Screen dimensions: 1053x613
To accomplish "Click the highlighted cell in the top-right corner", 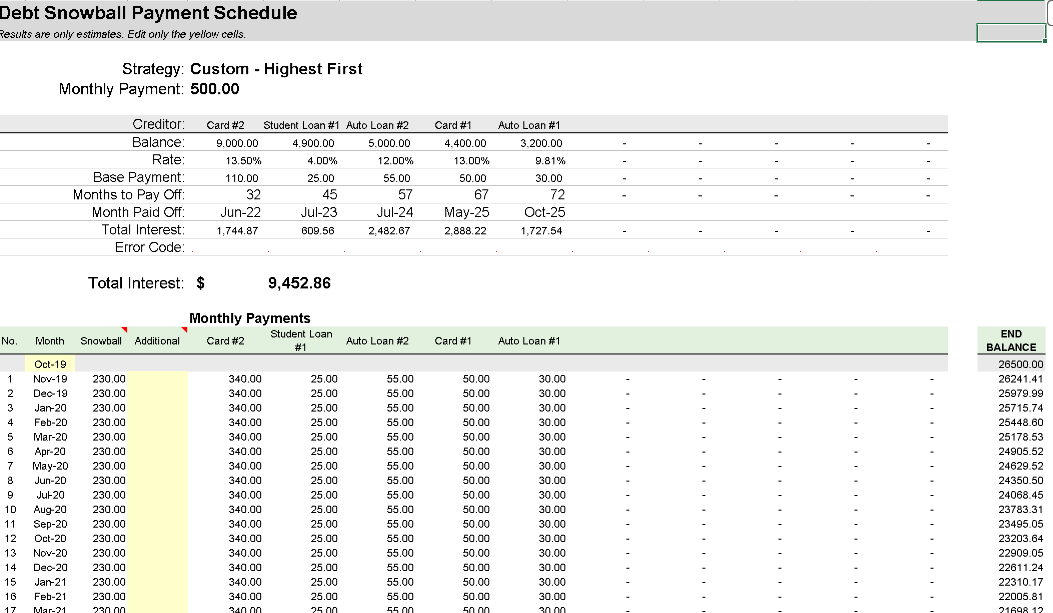I will (x=1010, y=33).
